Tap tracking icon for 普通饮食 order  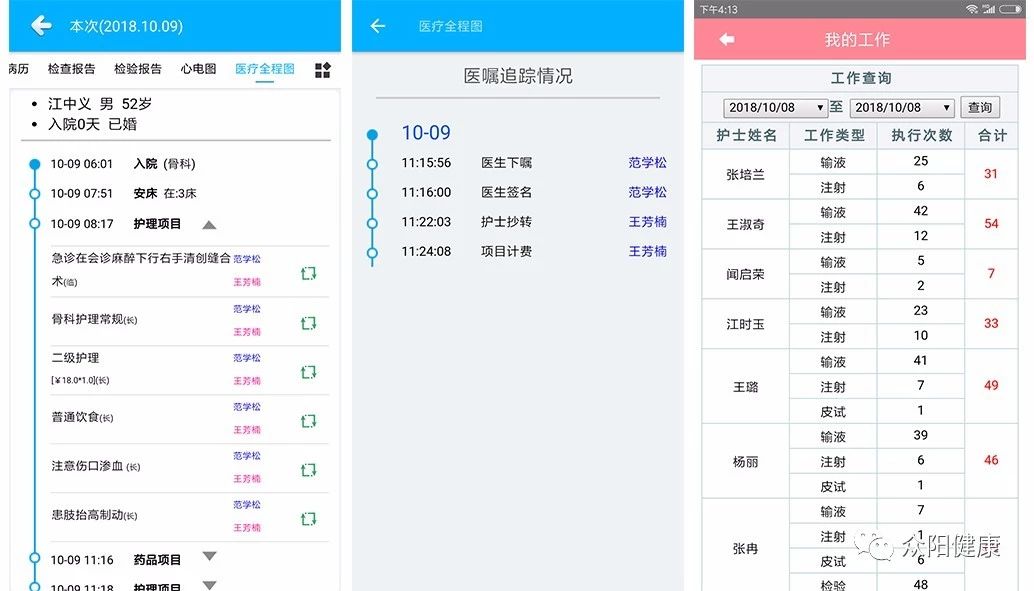[309, 421]
